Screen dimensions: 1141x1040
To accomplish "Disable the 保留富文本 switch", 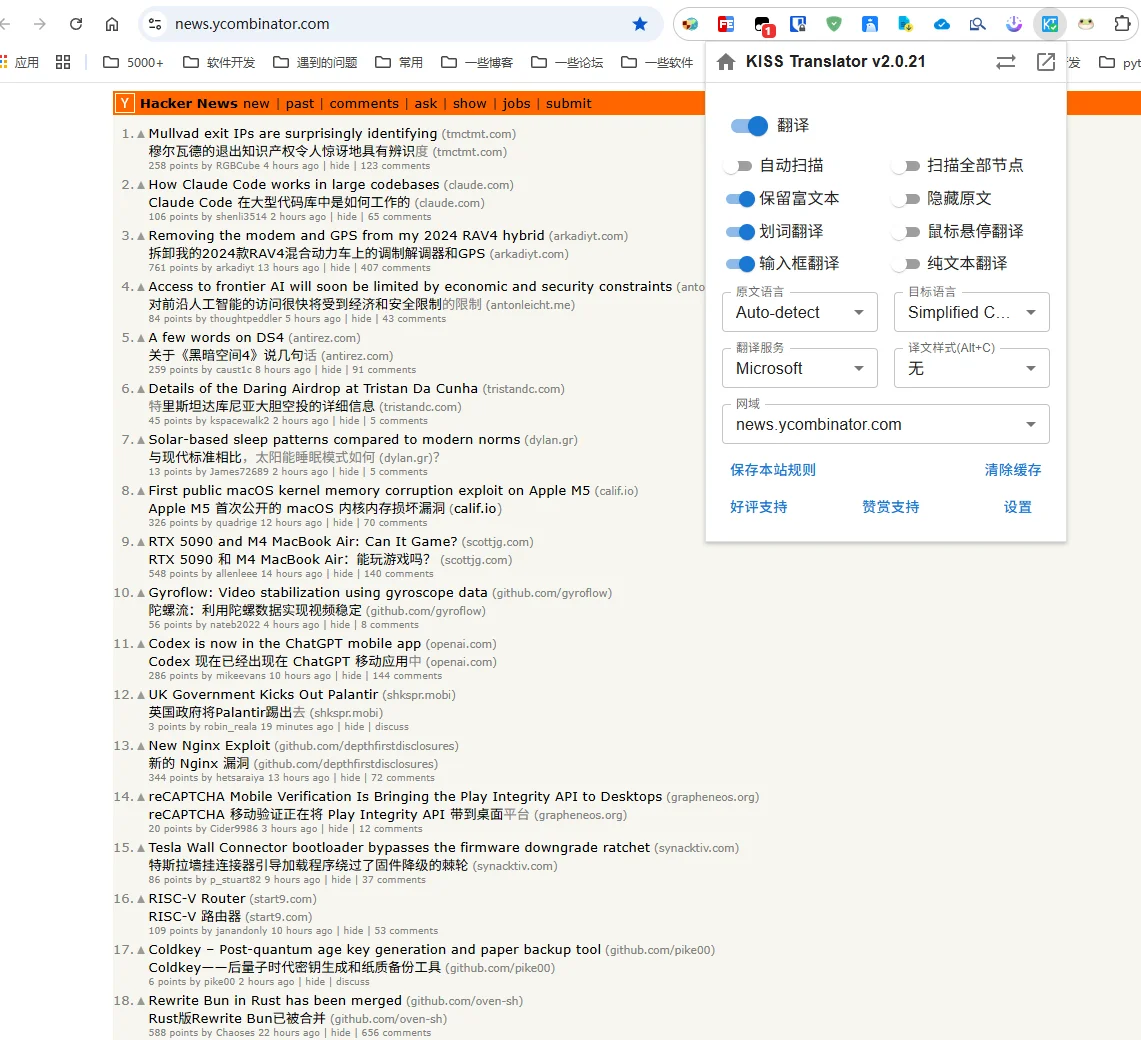I will click(x=740, y=199).
